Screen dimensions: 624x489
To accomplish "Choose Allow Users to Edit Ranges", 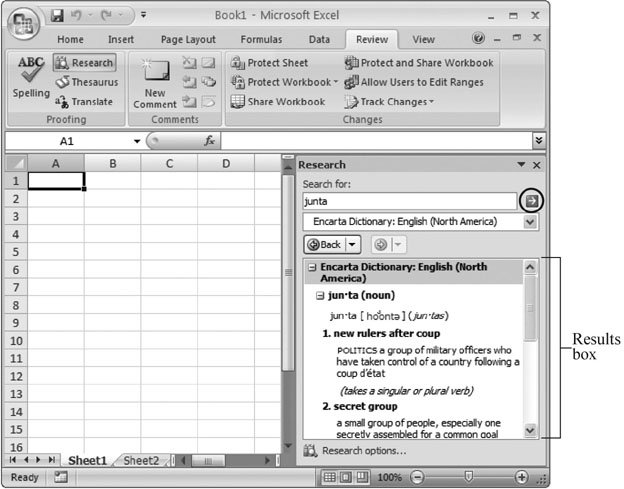I will [x=414, y=82].
